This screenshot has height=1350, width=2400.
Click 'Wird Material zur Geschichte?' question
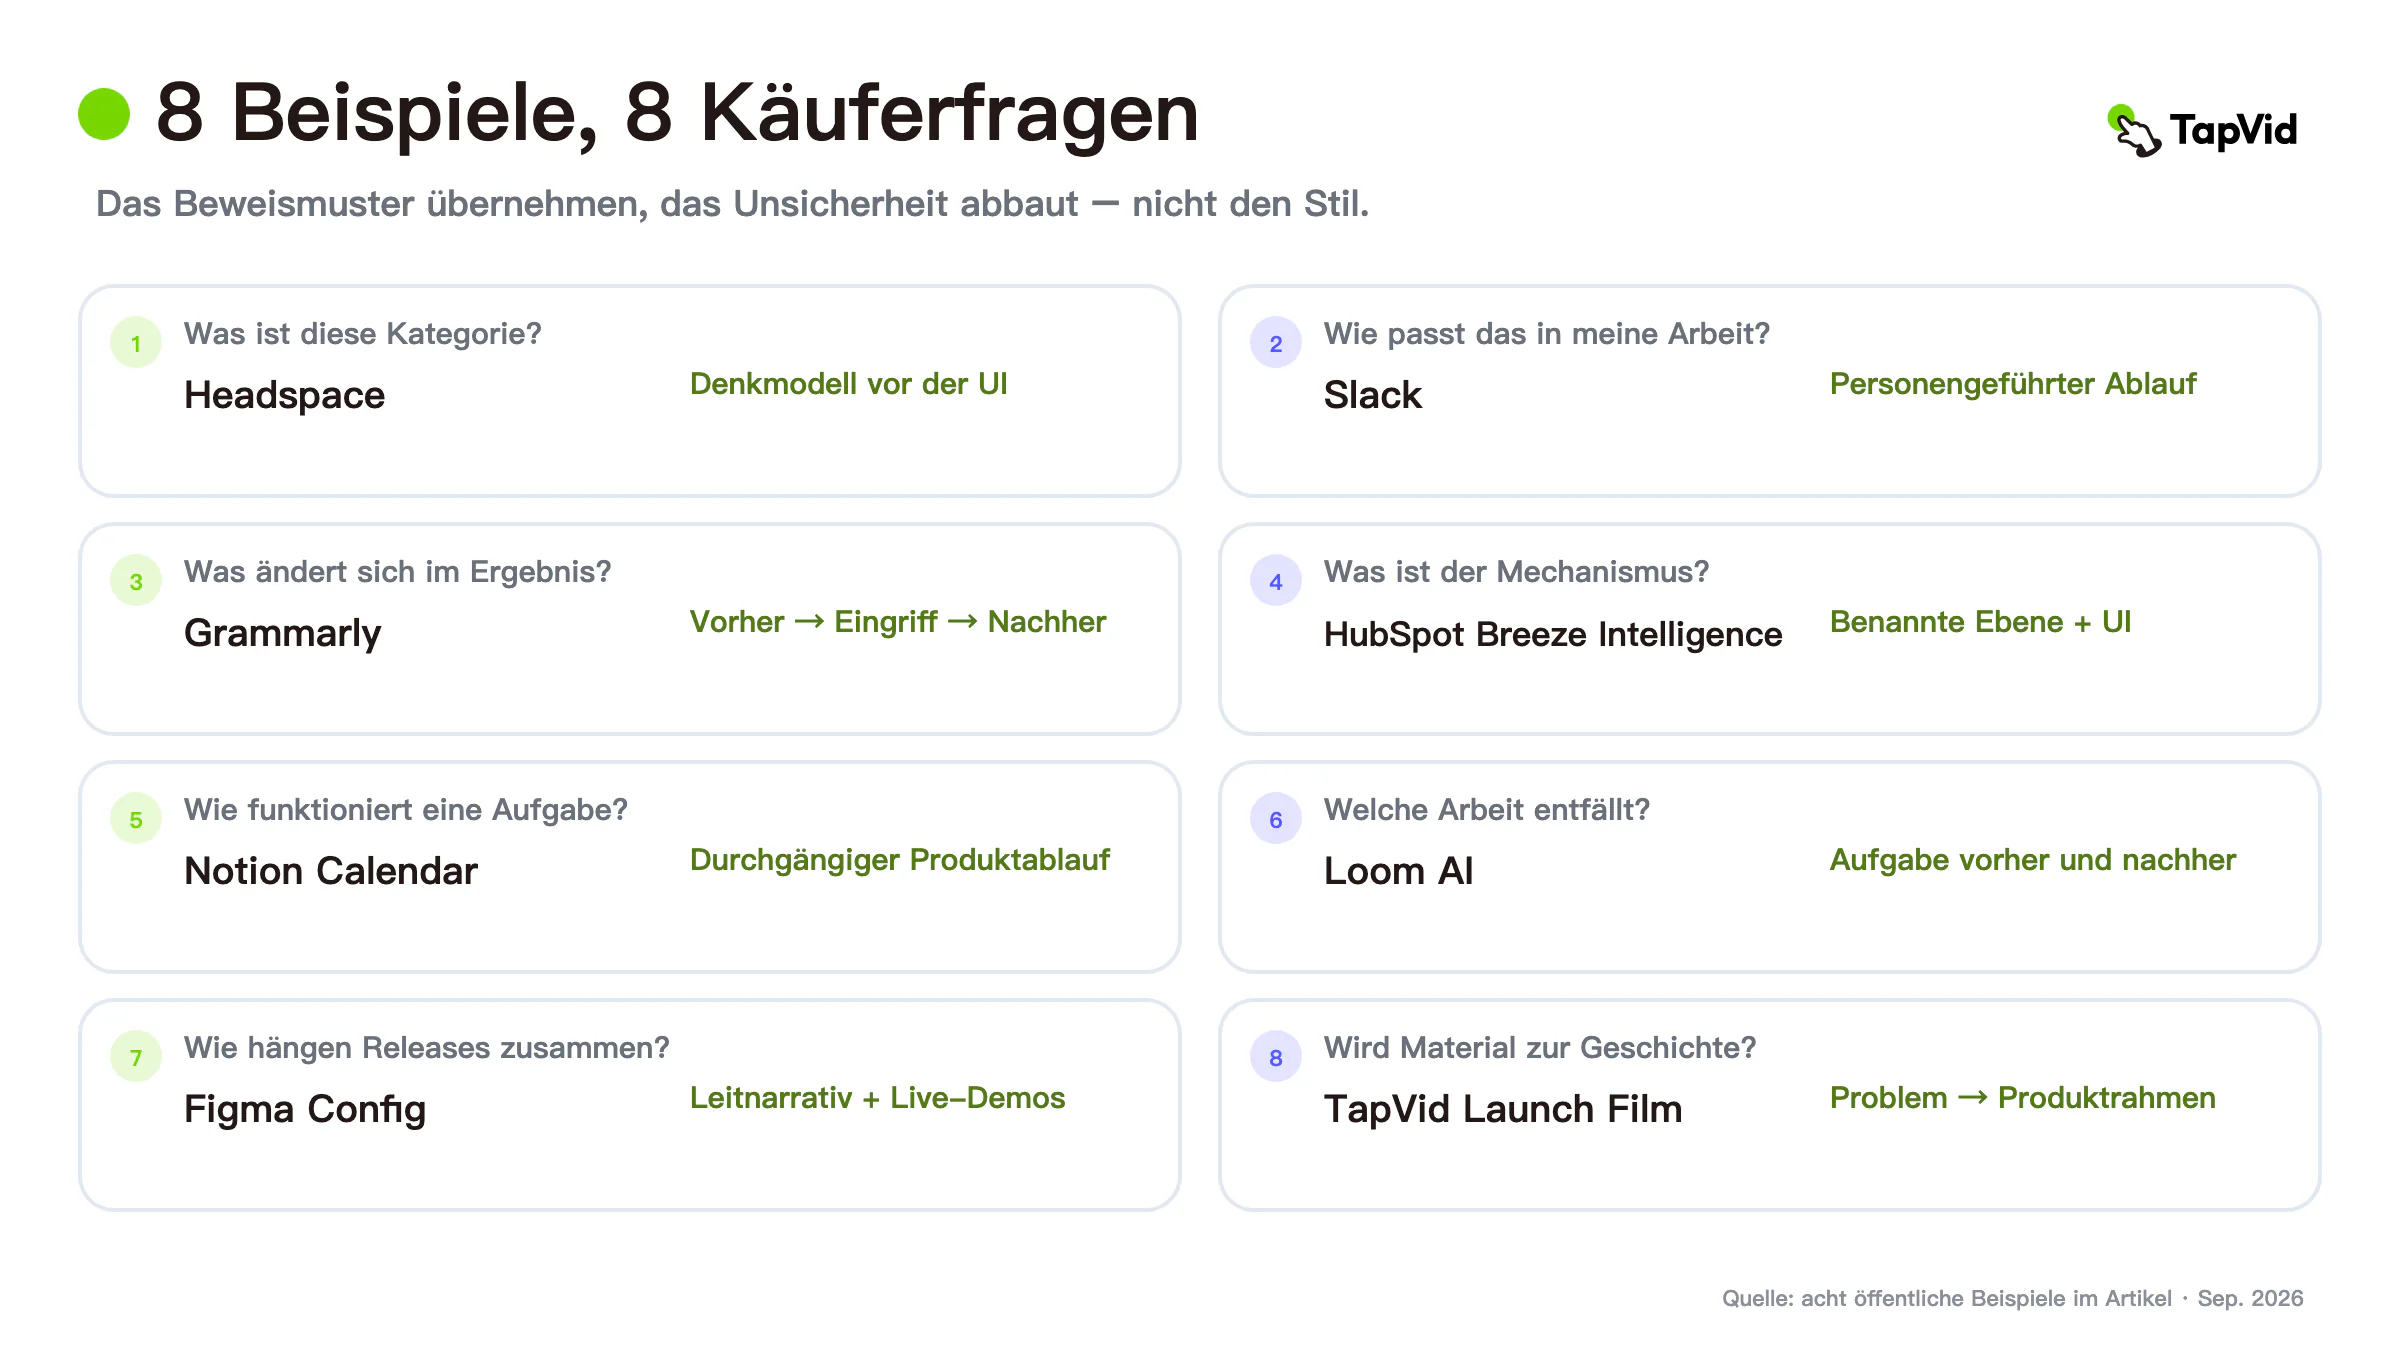(1539, 1048)
